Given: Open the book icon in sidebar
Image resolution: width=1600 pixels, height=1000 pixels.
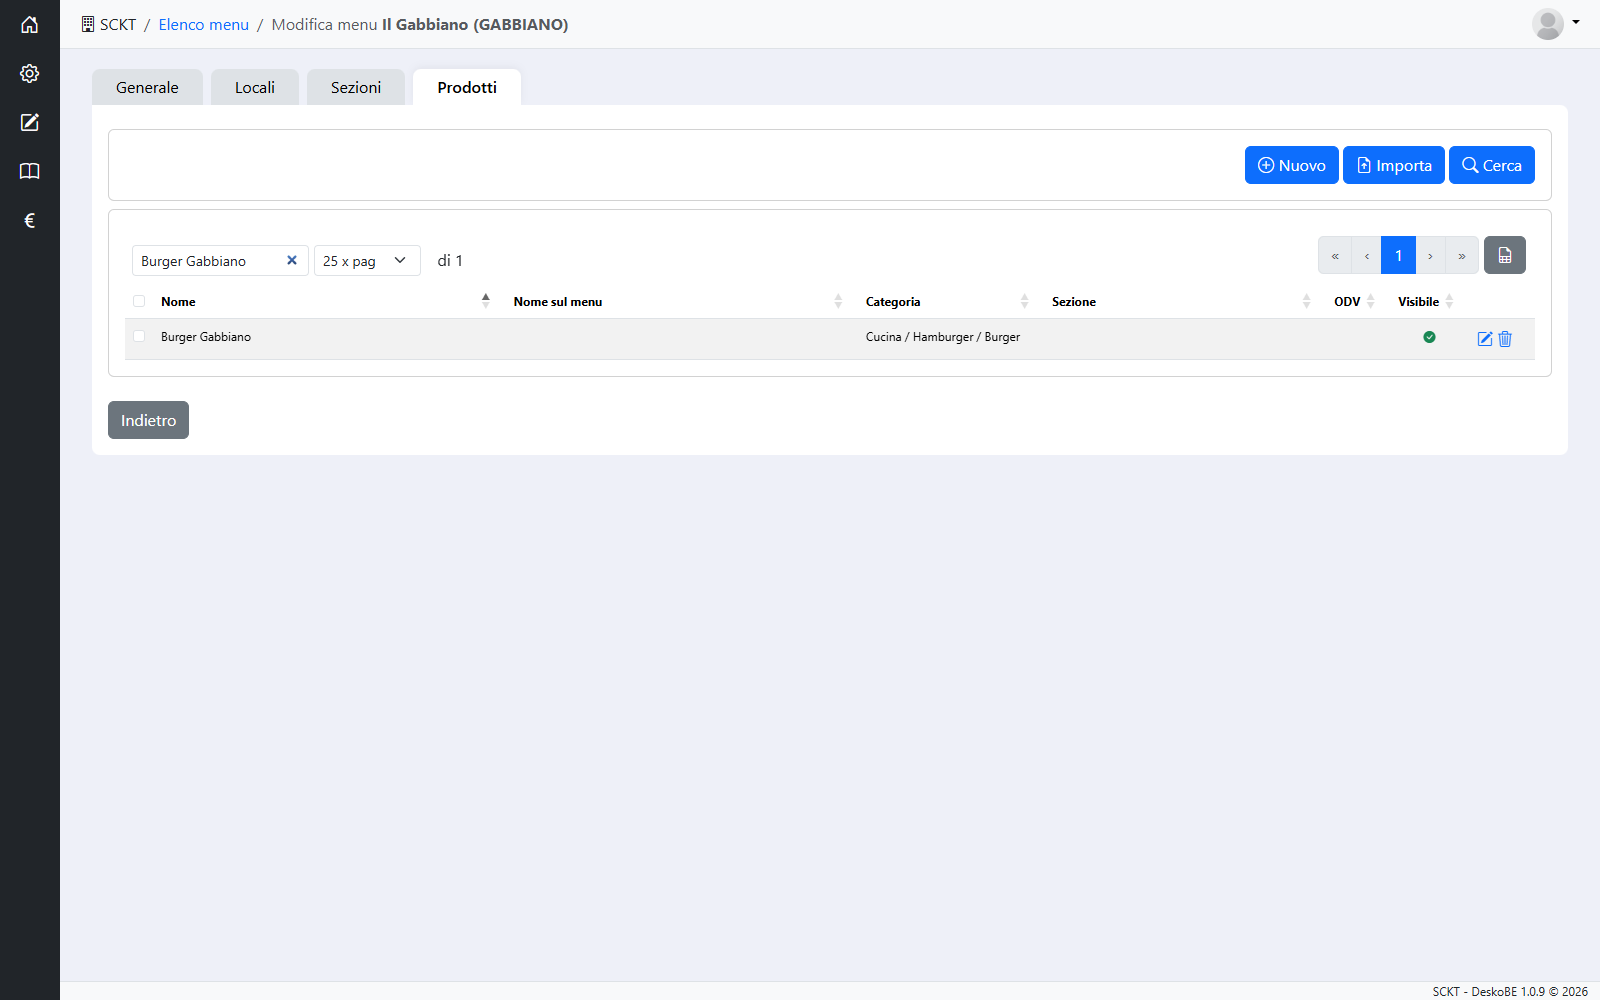Looking at the screenshot, I should 30,172.
